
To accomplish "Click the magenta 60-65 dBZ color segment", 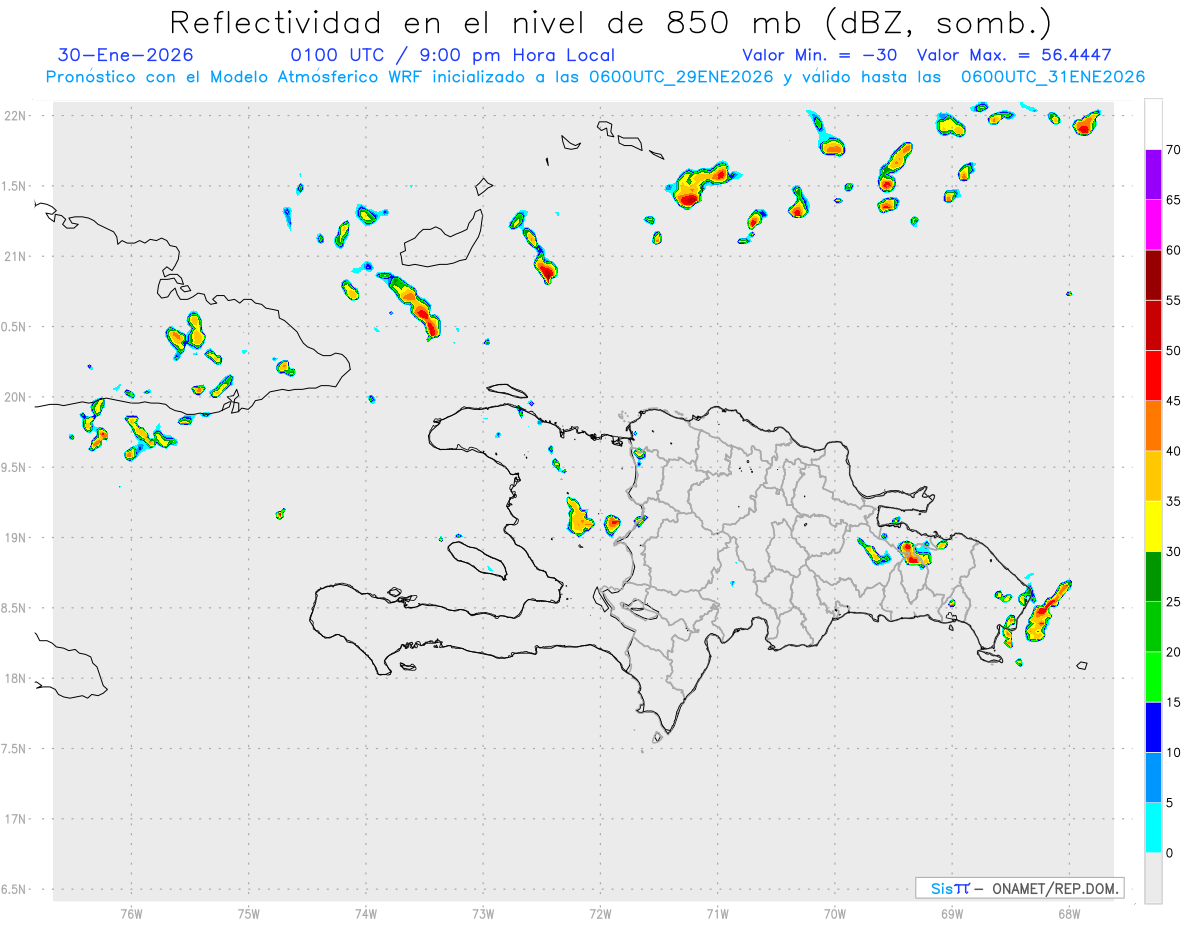I will pos(1153,225).
